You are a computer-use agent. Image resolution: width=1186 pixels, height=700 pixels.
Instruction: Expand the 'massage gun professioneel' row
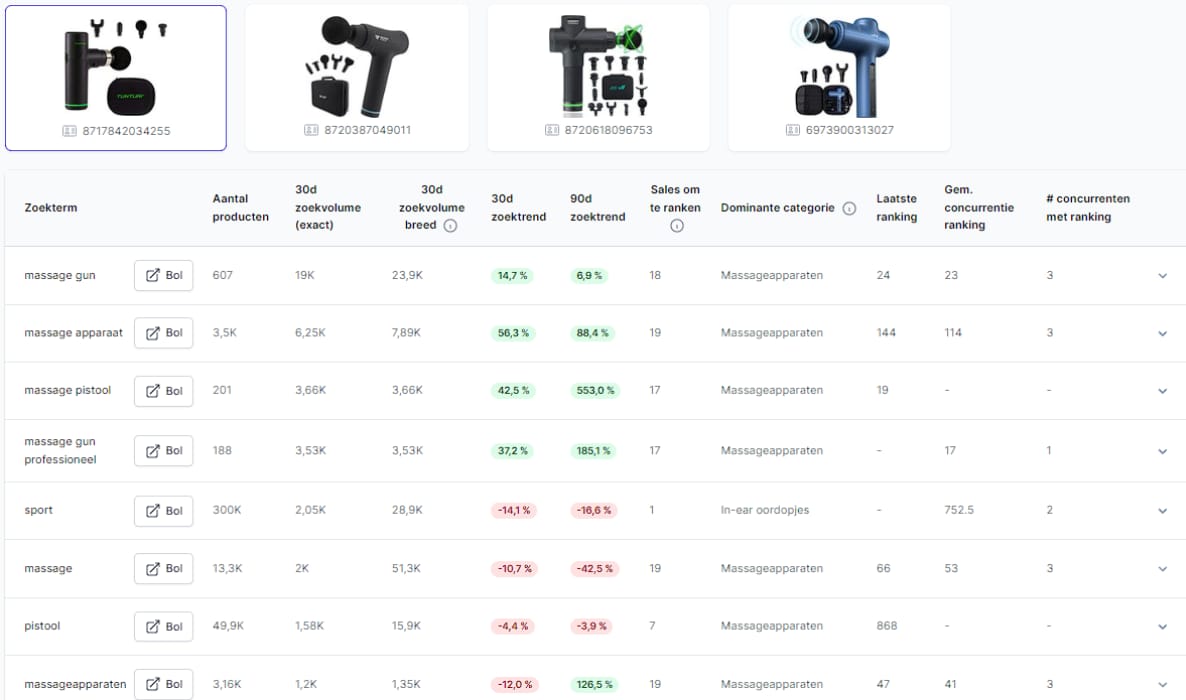(x=1162, y=452)
